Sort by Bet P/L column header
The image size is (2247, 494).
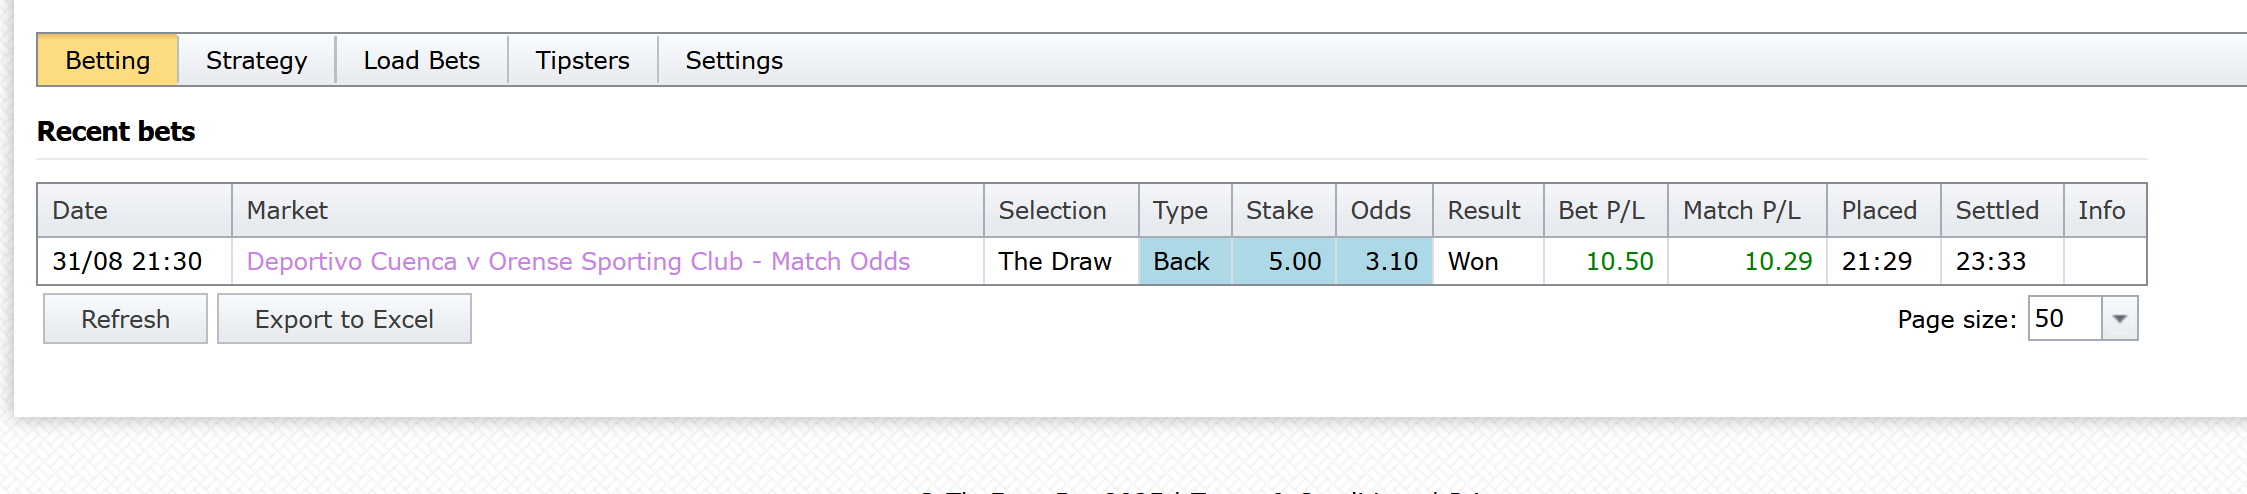point(1601,211)
